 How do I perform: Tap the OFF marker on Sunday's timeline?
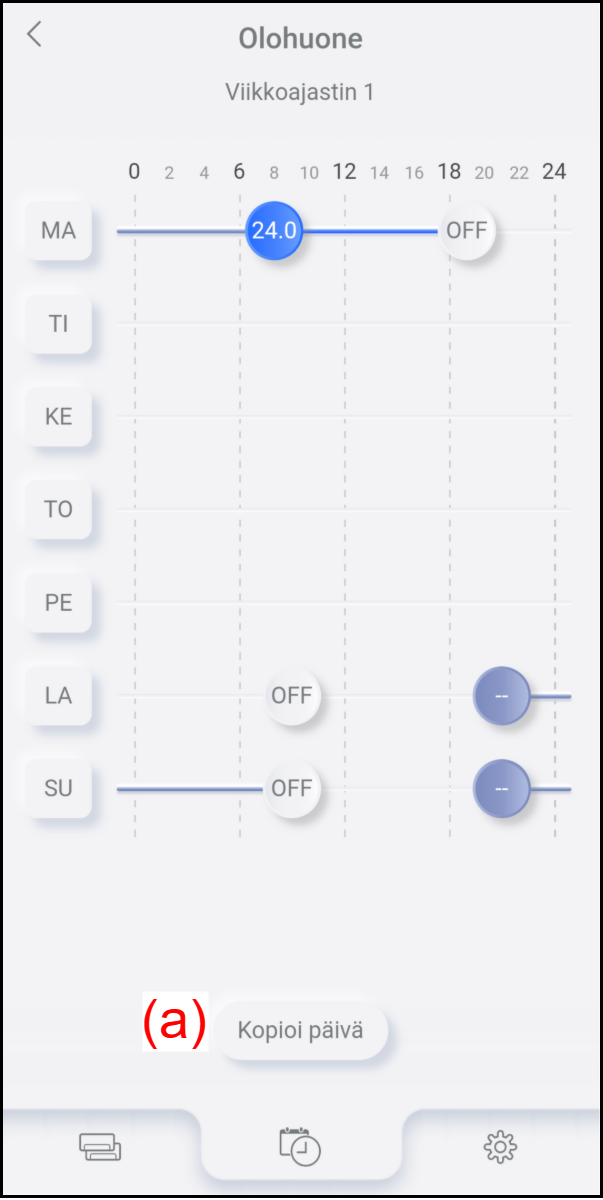pyautogui.click(x=292, y=788)
